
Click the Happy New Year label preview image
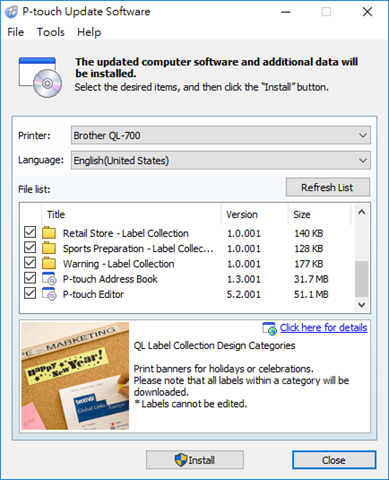click(75, 376)
